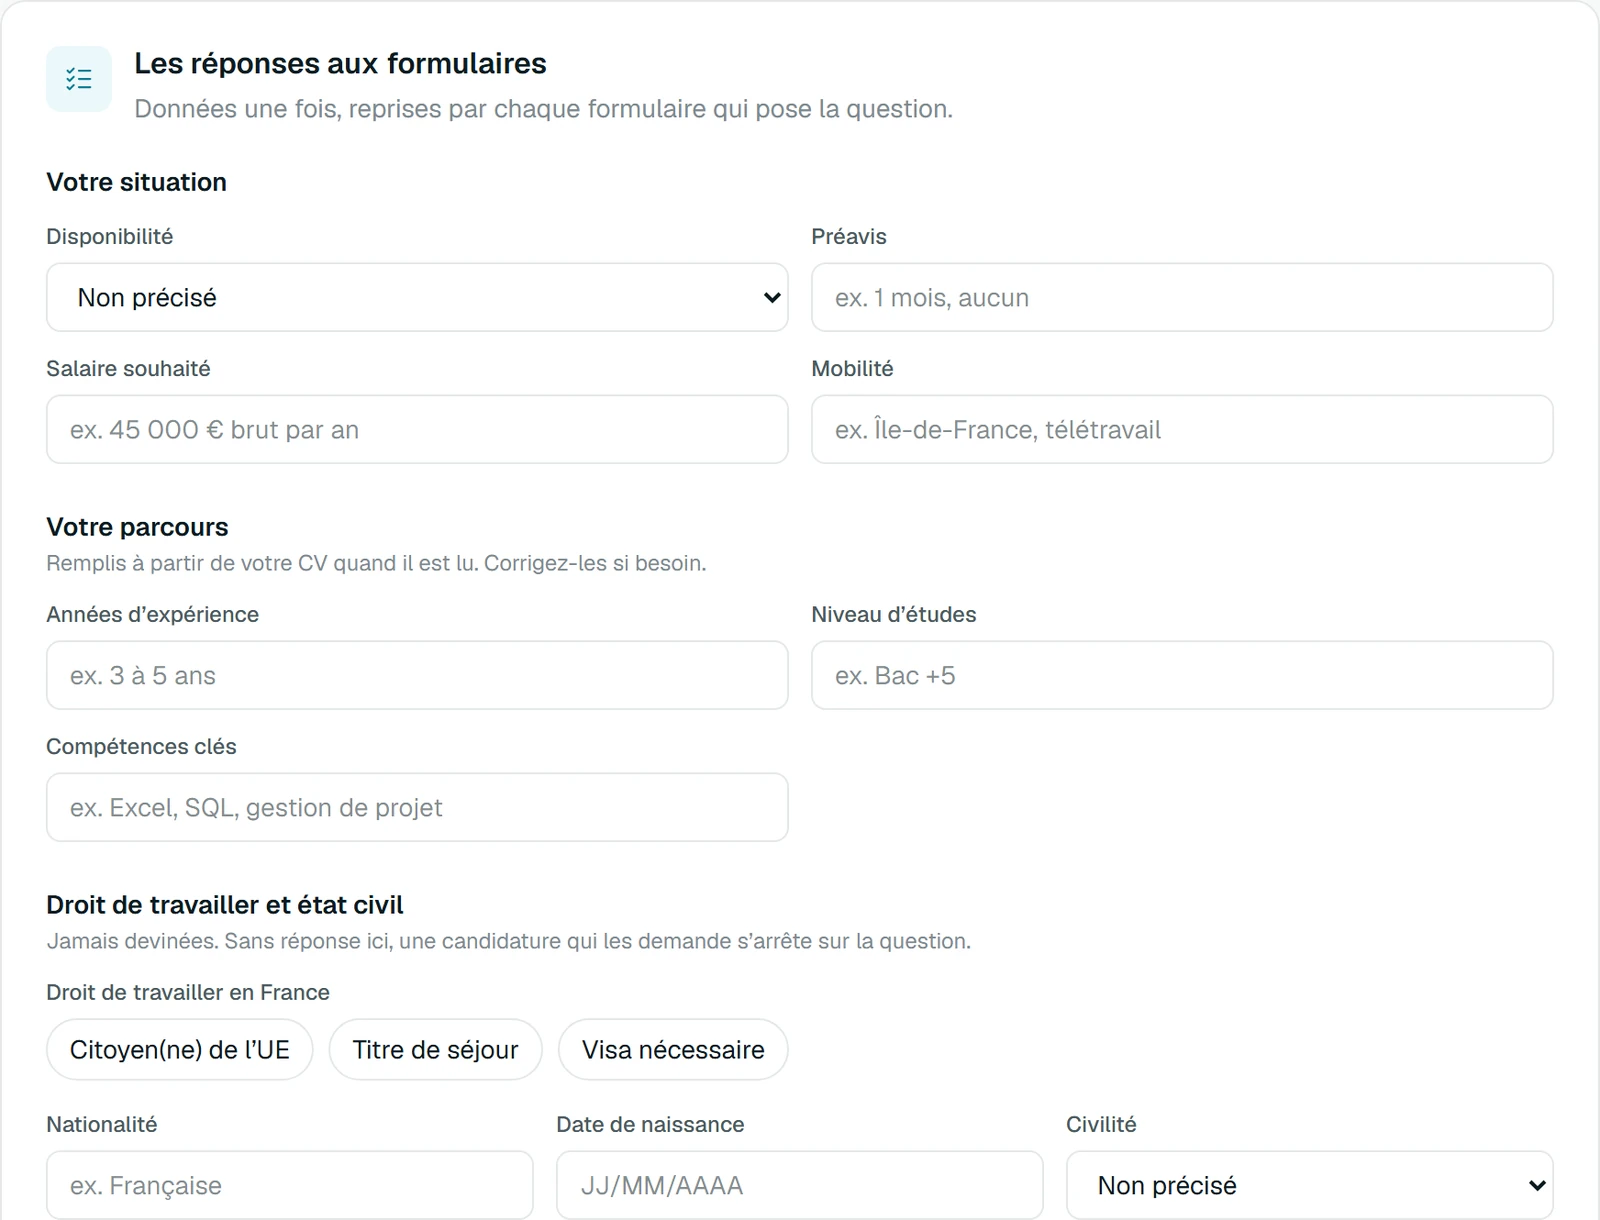1600x1220 pixels.
Task: Click the checklist icon beside the form title
Action: point(79,79)
